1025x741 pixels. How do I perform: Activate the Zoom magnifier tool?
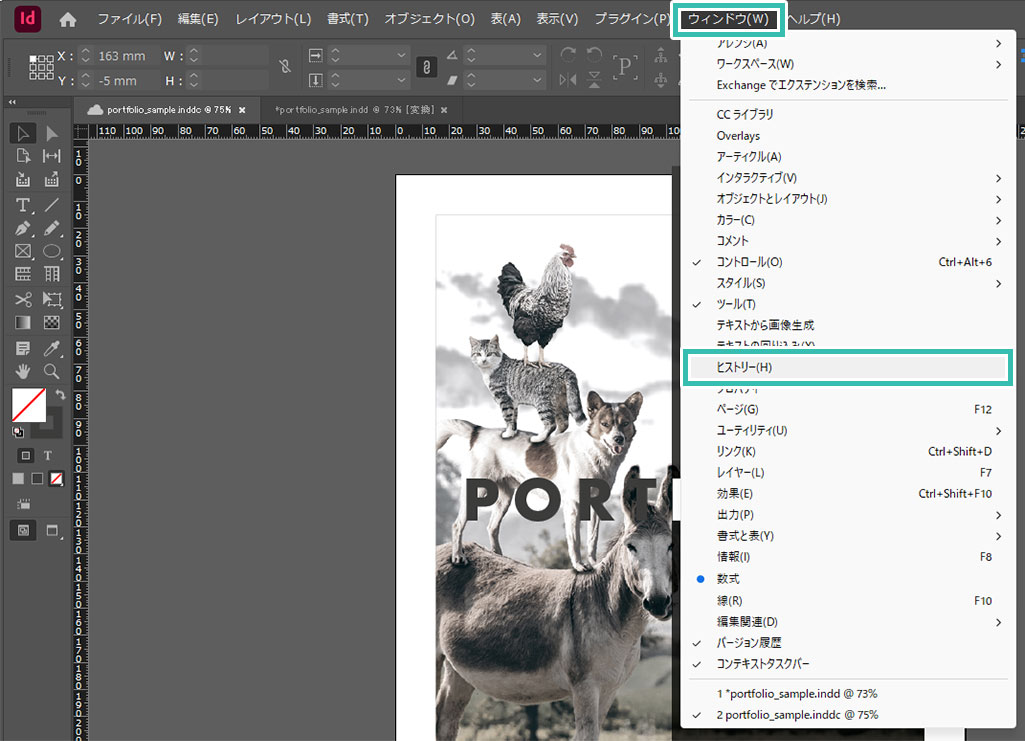coord(51,371)
